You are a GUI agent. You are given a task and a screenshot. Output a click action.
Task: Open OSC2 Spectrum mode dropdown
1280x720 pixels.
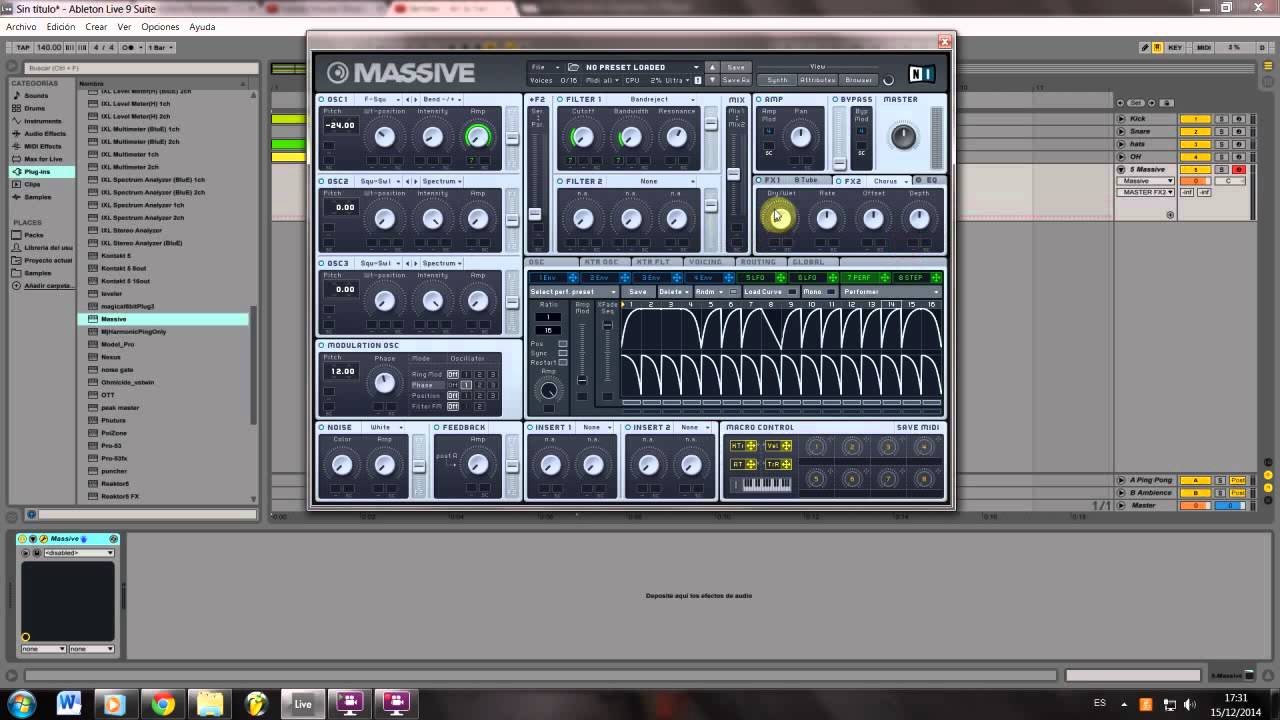click(442, 182)
